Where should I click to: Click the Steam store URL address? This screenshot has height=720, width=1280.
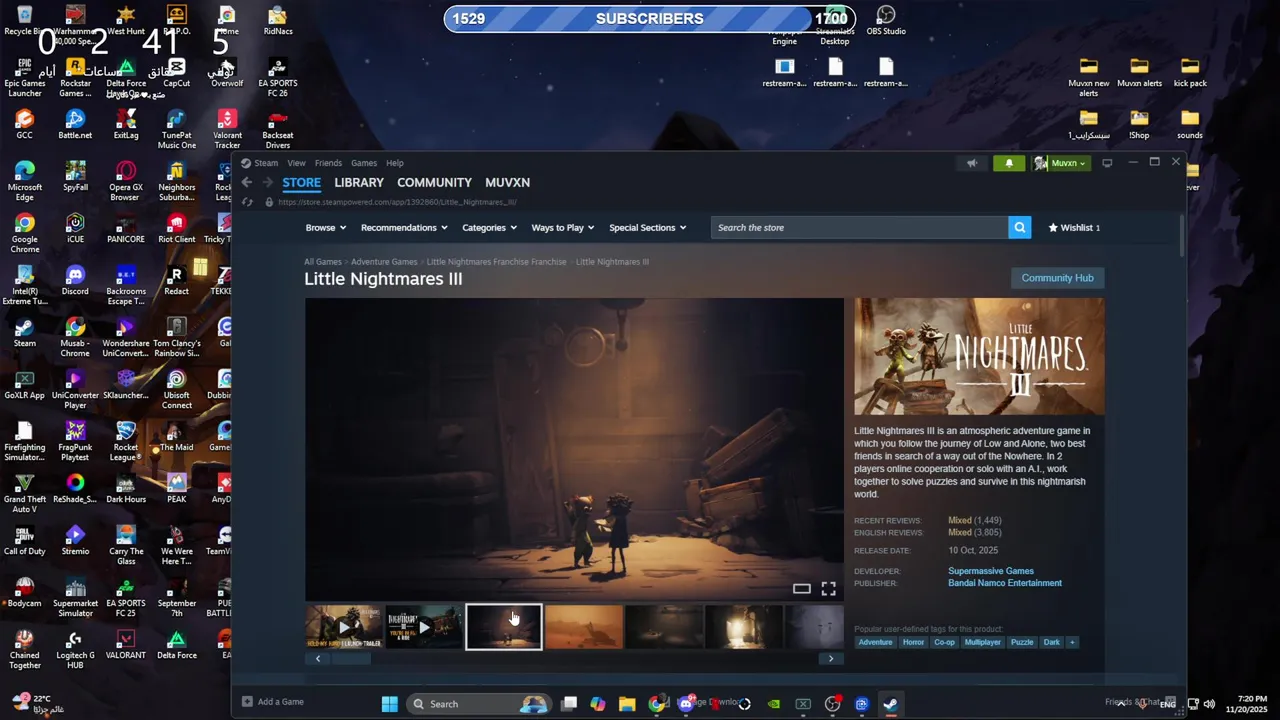tap(397, 202)
